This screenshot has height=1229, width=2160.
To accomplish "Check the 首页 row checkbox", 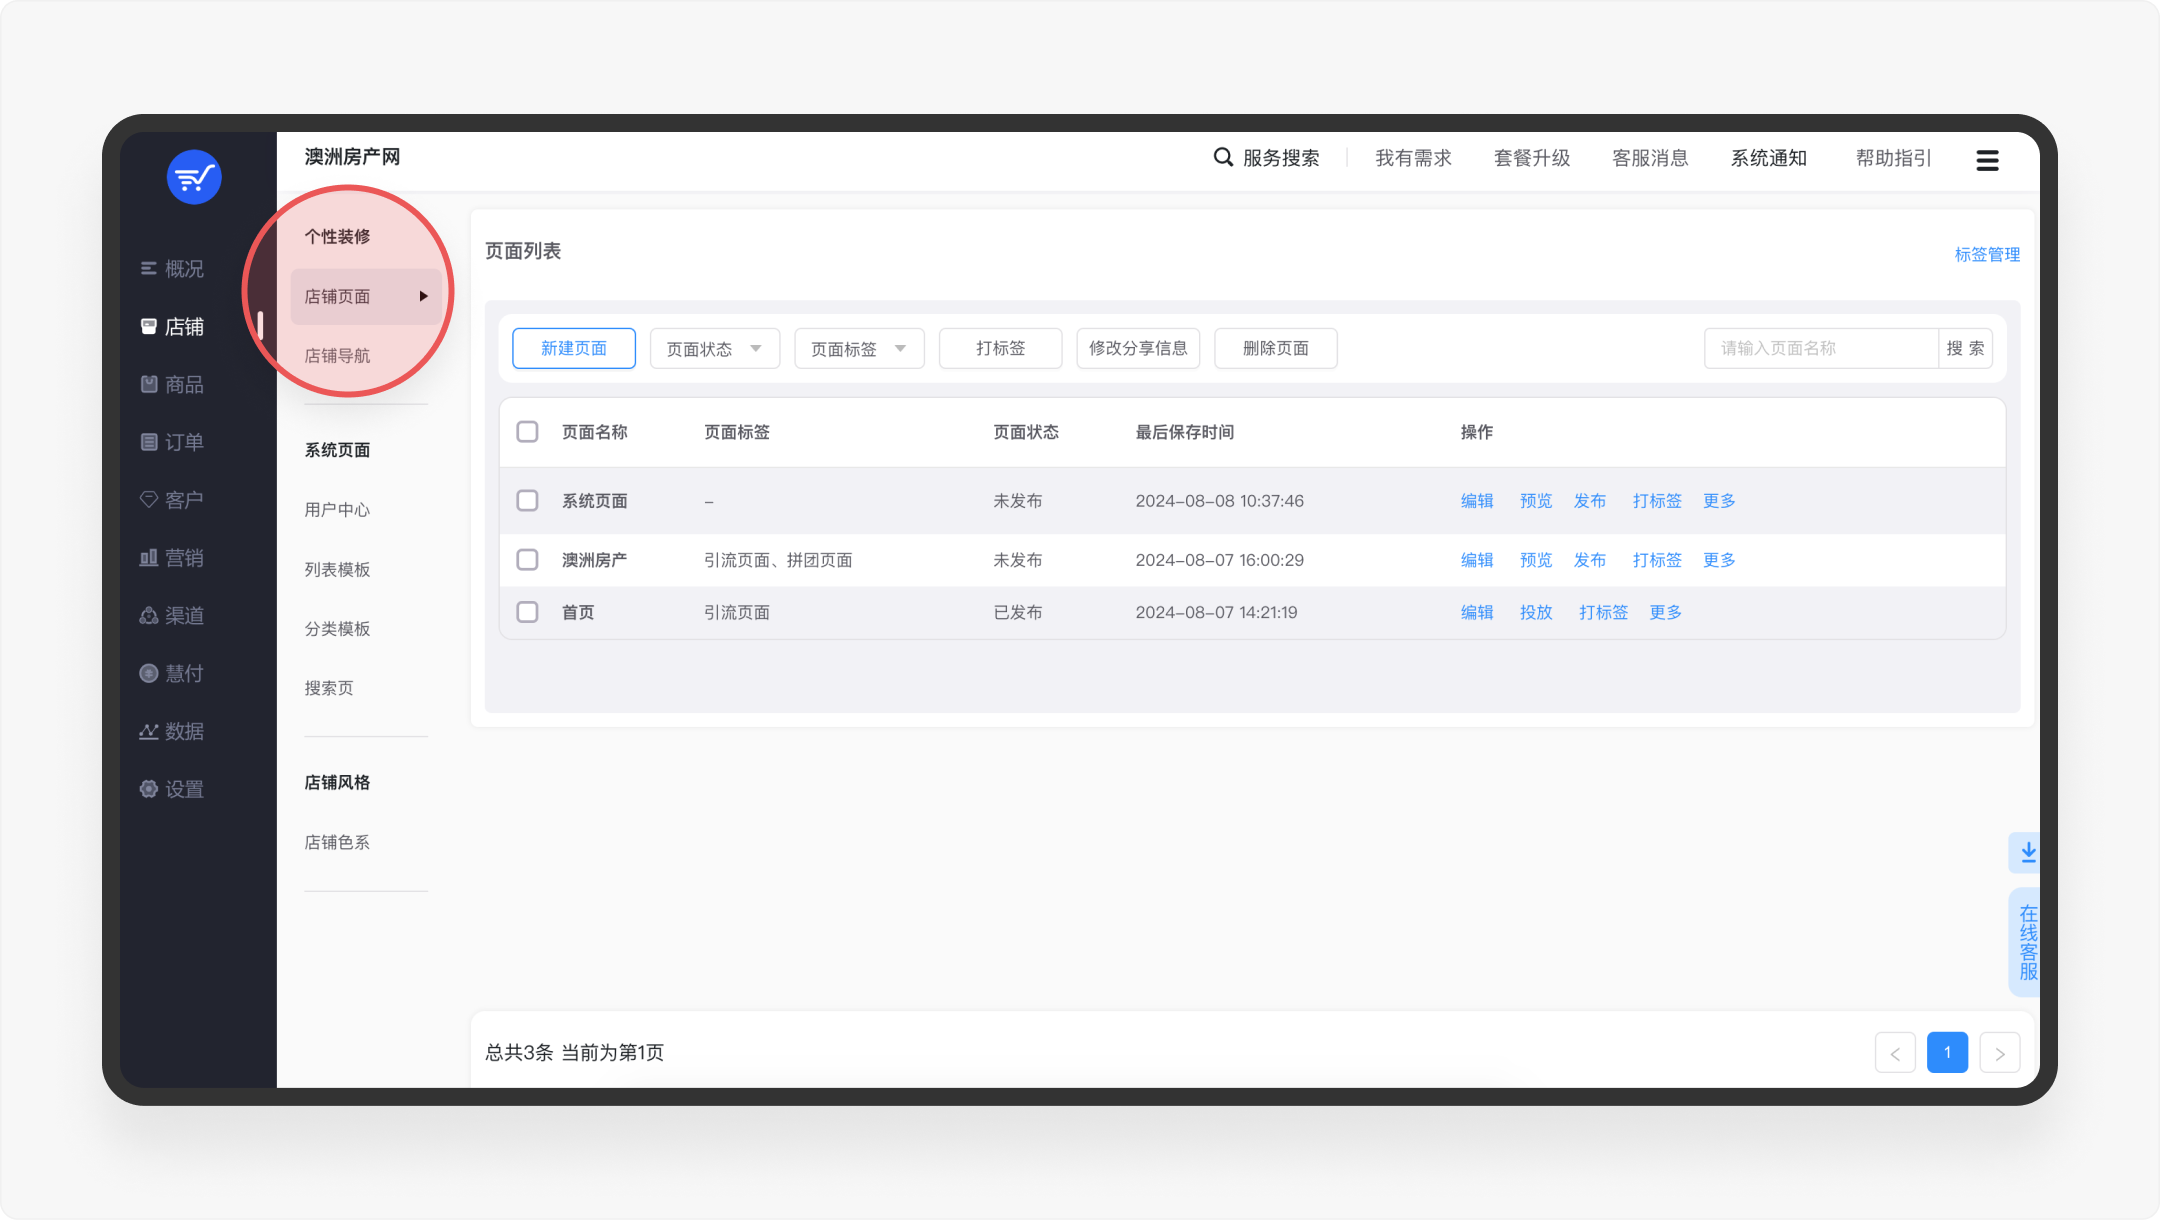I will pyautogui.click(x=527, y=612).
